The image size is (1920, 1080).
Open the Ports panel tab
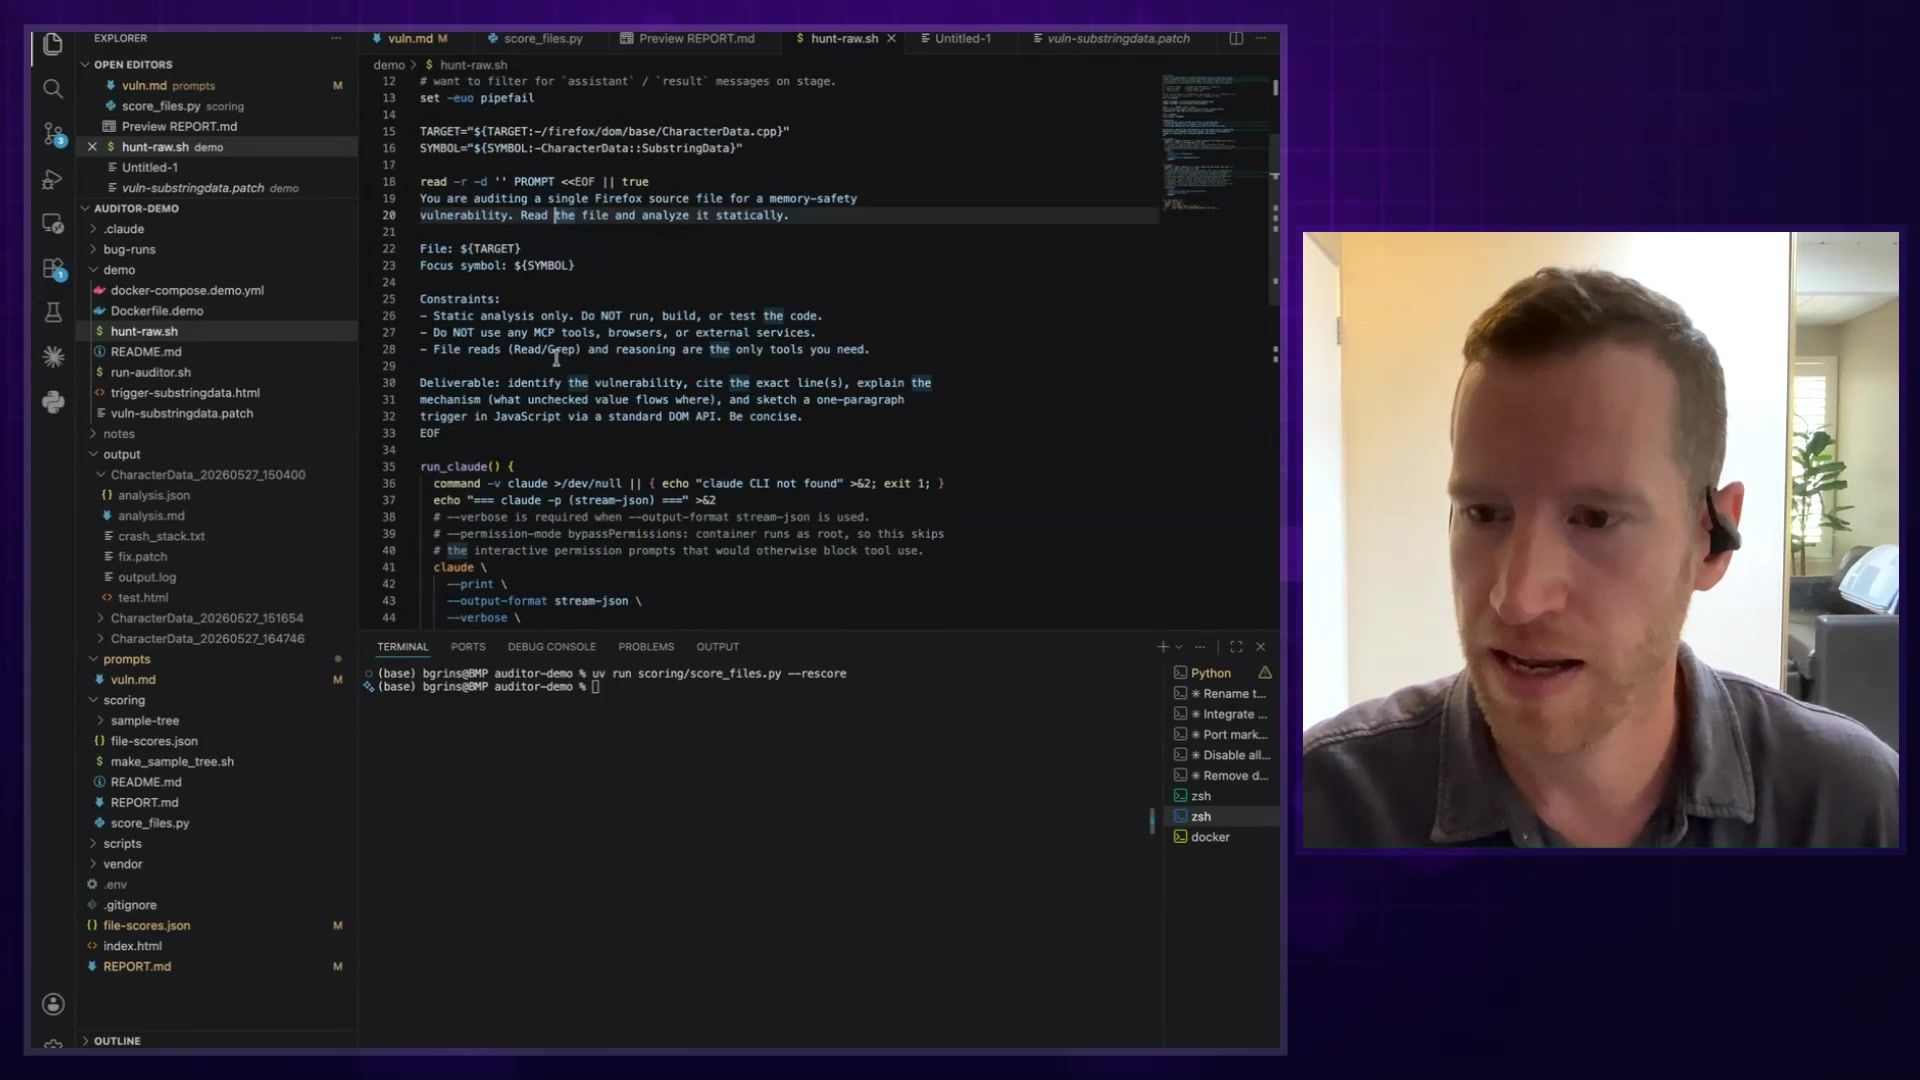pyautogui.click(x=468, y=647)
